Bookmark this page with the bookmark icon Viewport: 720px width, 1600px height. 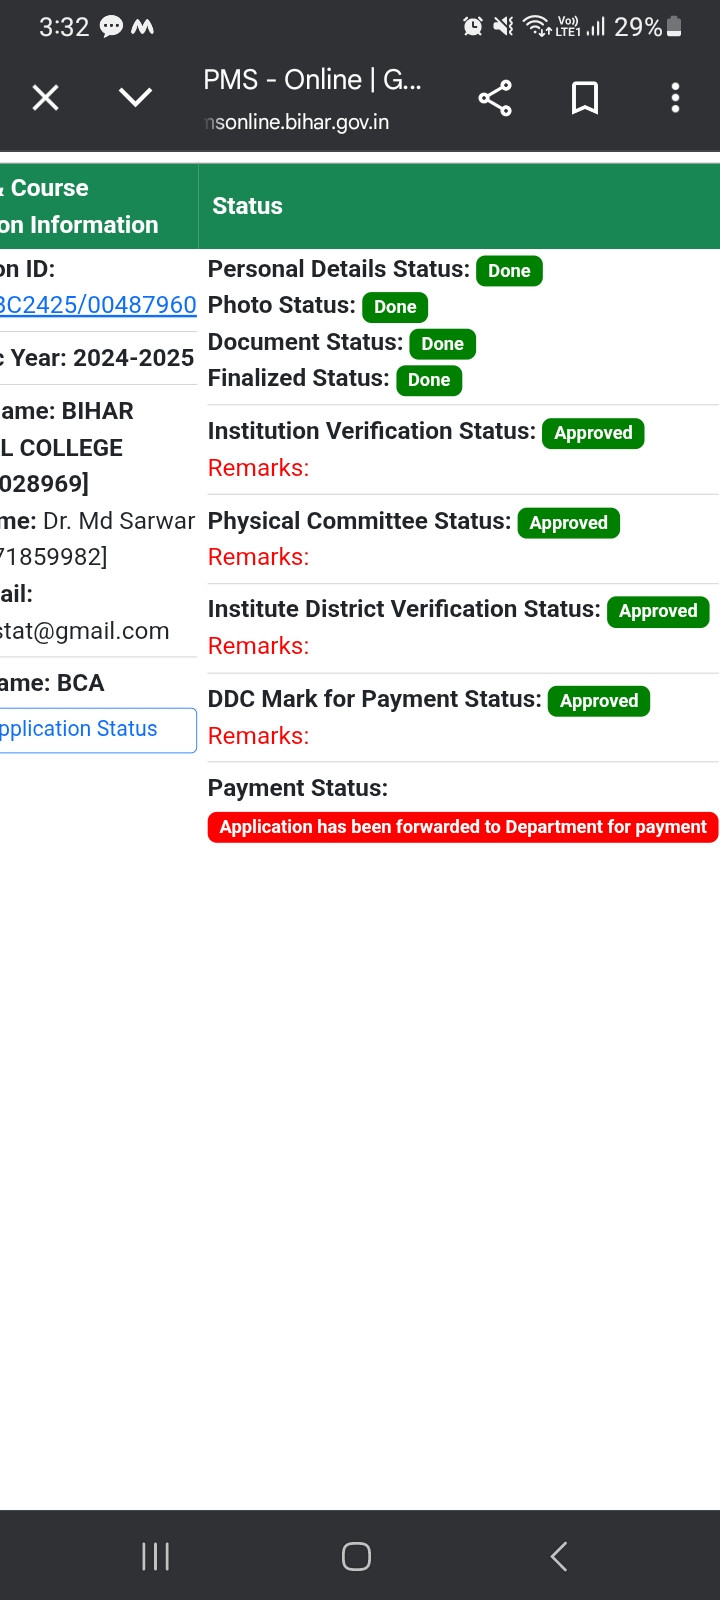point(585,98)
